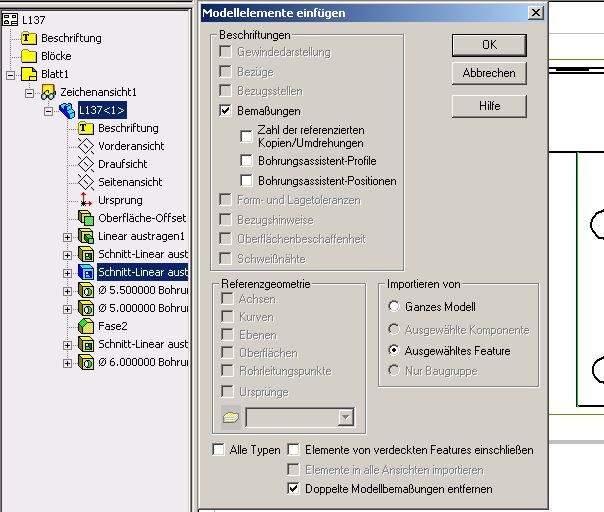The height and width of the screenshot is (512, 604).
Task: Click the Oberfläche-Offset feature icon
Action: point(86,218)
